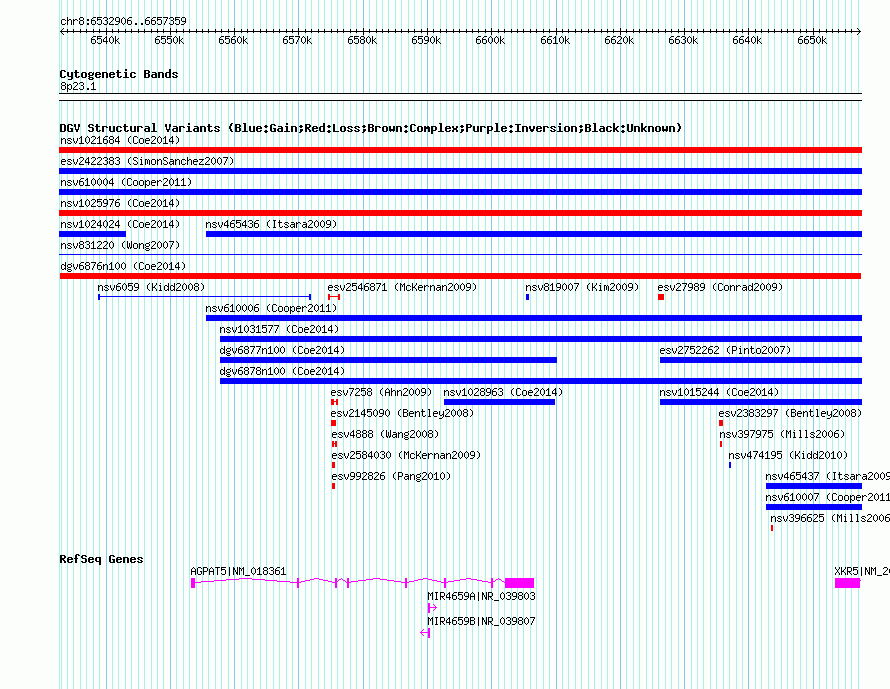Click the 8p23.1 band label
Viewport: 890px width, 689px height.
78,86
